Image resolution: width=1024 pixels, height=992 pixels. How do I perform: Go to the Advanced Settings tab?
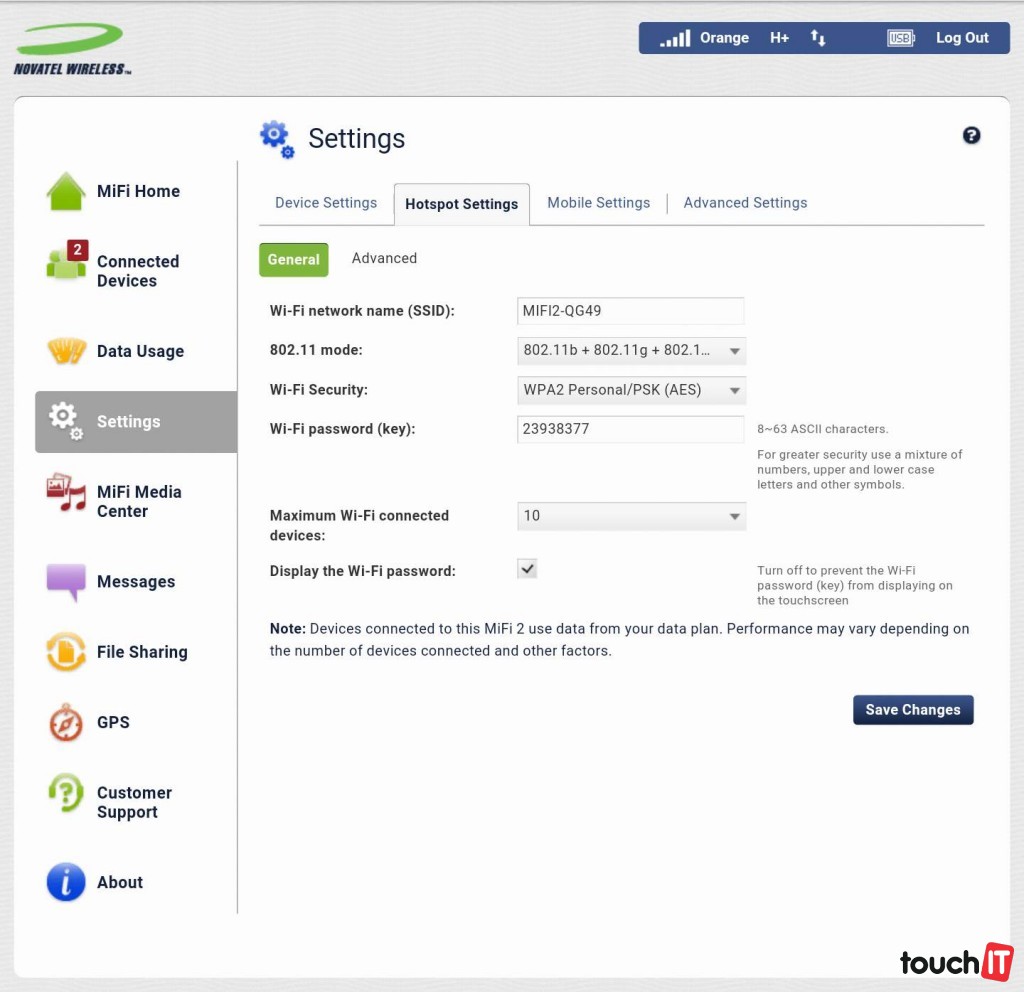tap(745, 203)
